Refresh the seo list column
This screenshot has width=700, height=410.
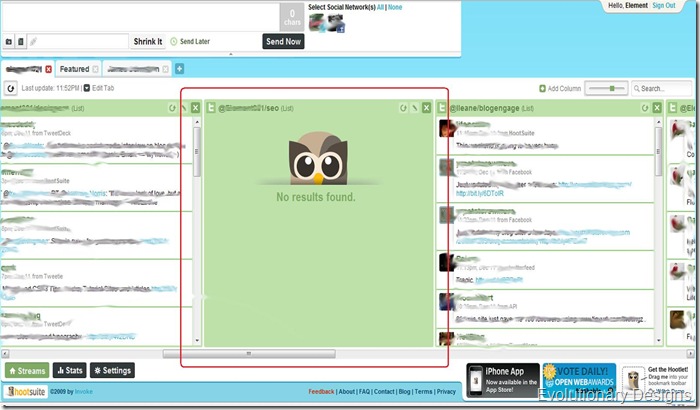[x=403, y=108]
